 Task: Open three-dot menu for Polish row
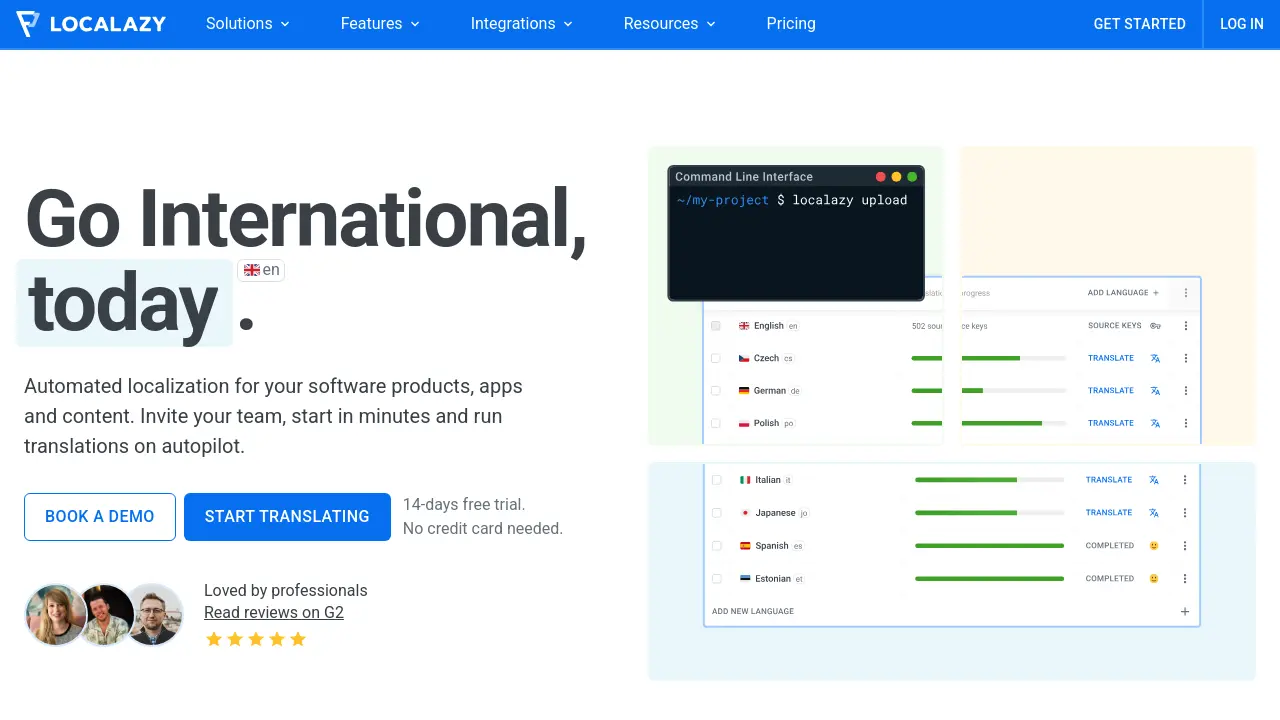1186,423
